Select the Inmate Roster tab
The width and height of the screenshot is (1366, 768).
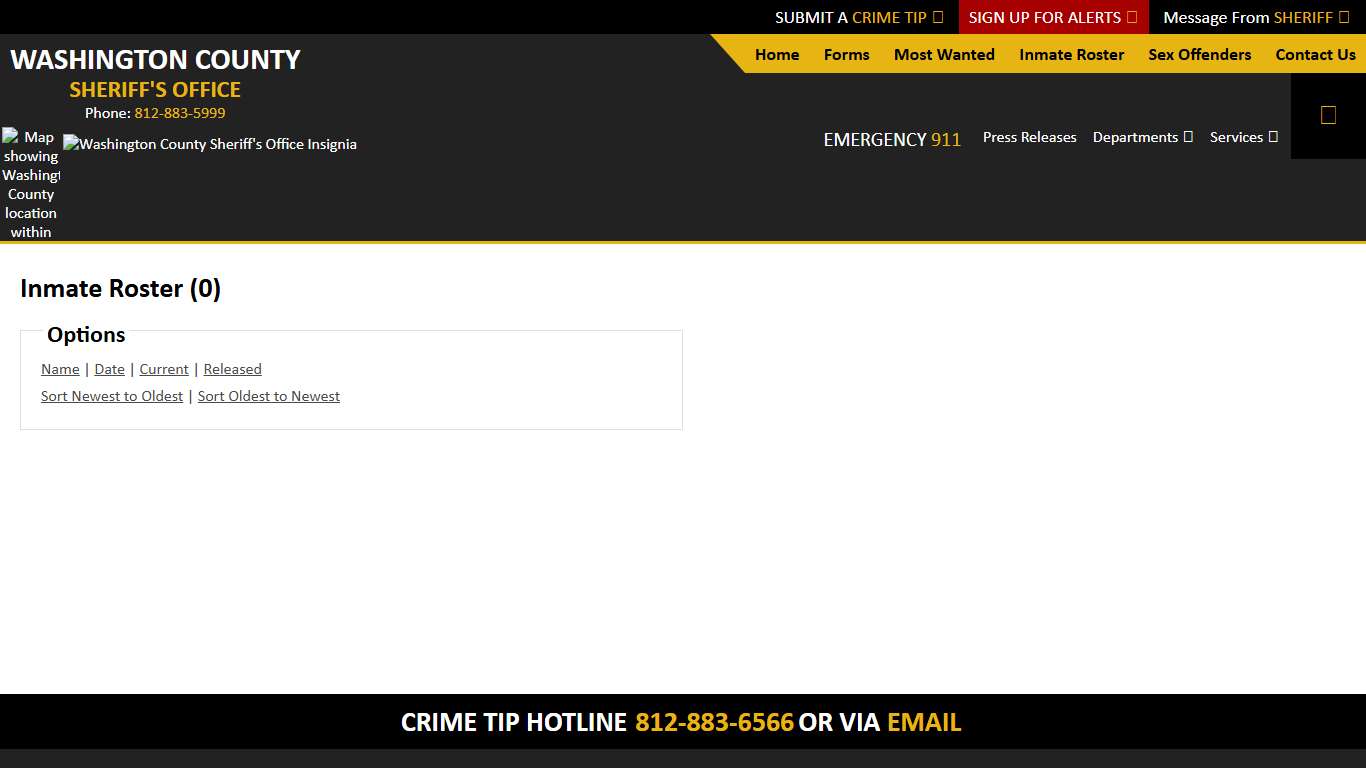pyautogui.click(x=1071, y=55)
